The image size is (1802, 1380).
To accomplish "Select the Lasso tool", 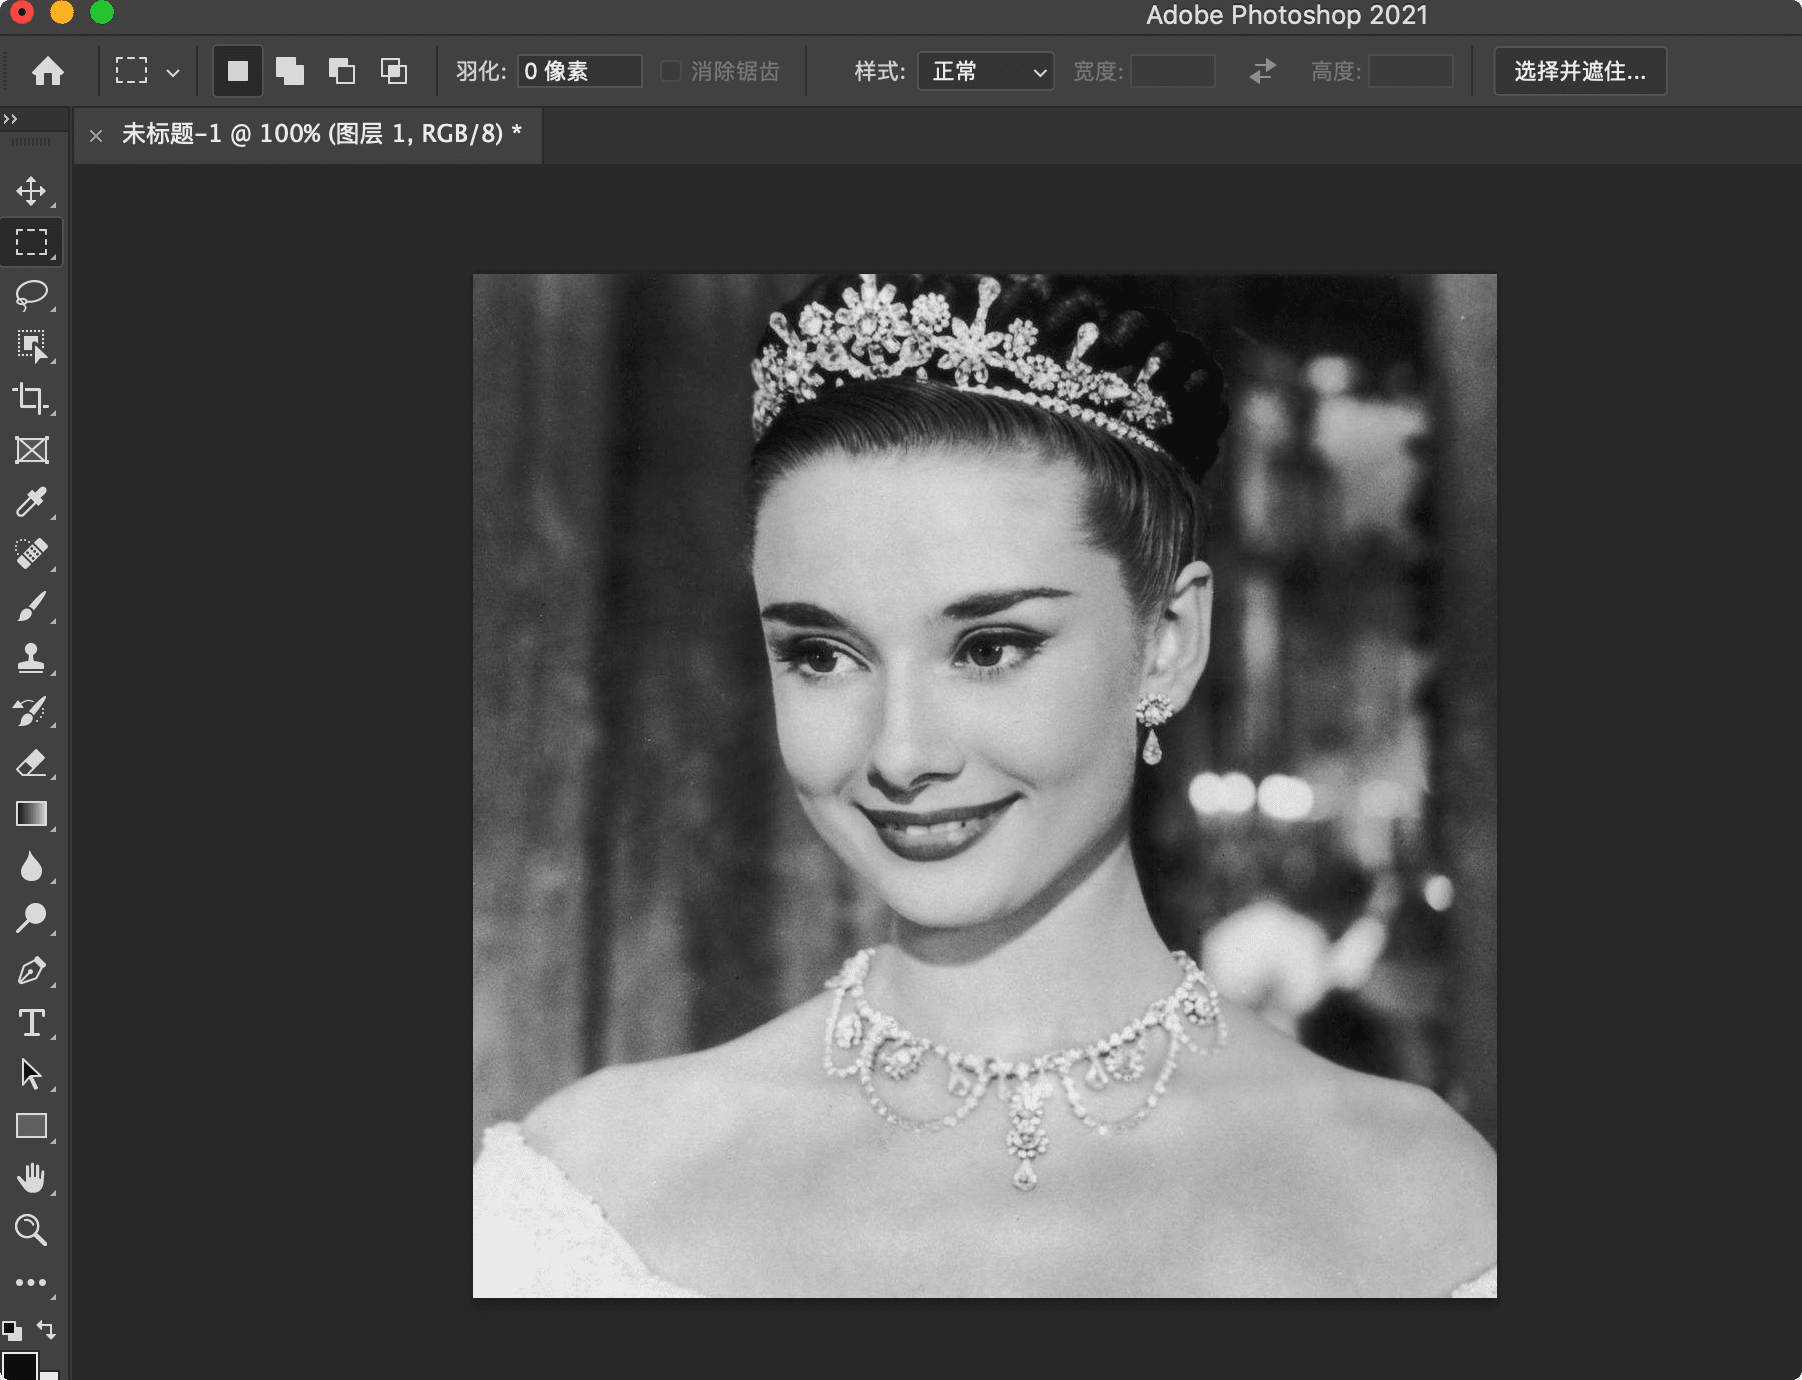I will coord(31,295).
